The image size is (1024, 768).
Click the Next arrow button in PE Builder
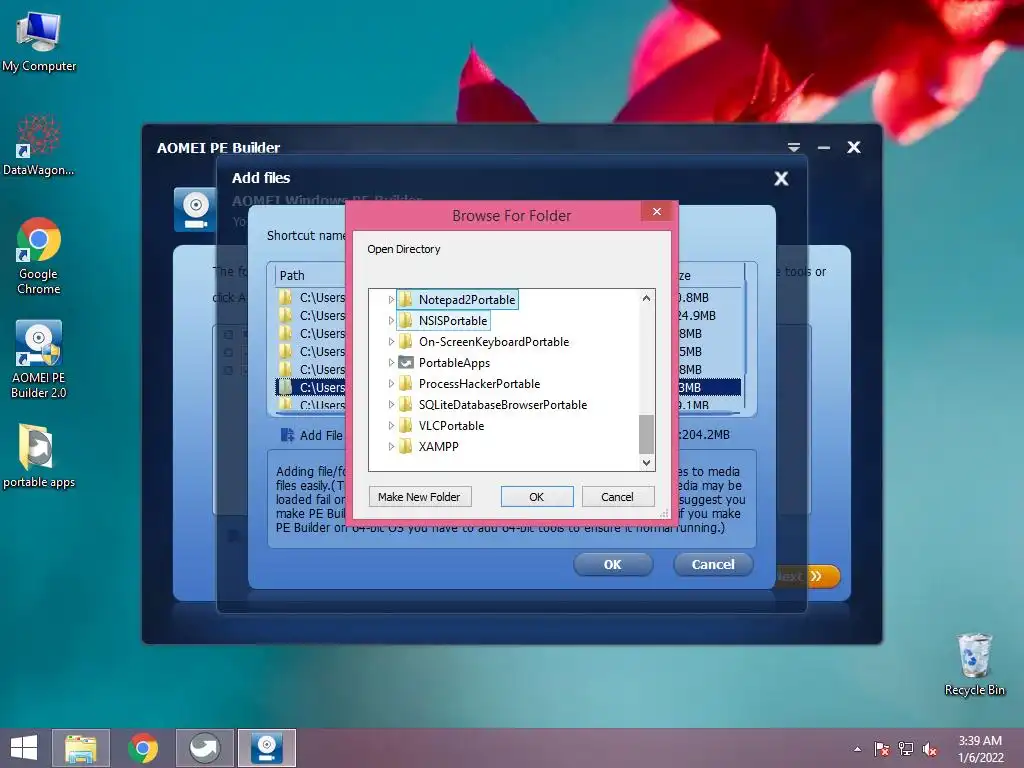click(x=807, y=576)
